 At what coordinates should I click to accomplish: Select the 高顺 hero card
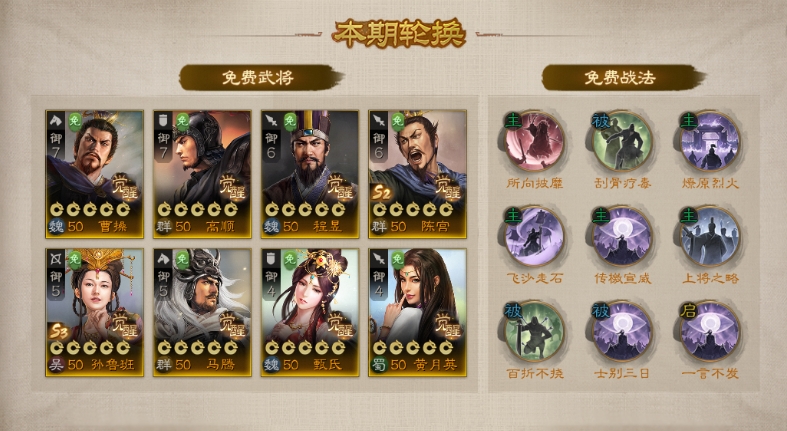tap(202, 174)
